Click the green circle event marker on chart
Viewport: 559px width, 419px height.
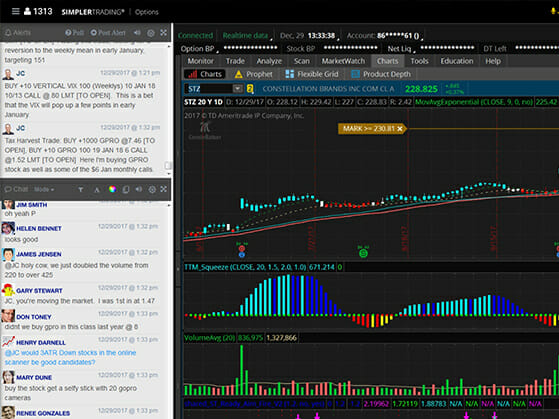coord(363,253)
